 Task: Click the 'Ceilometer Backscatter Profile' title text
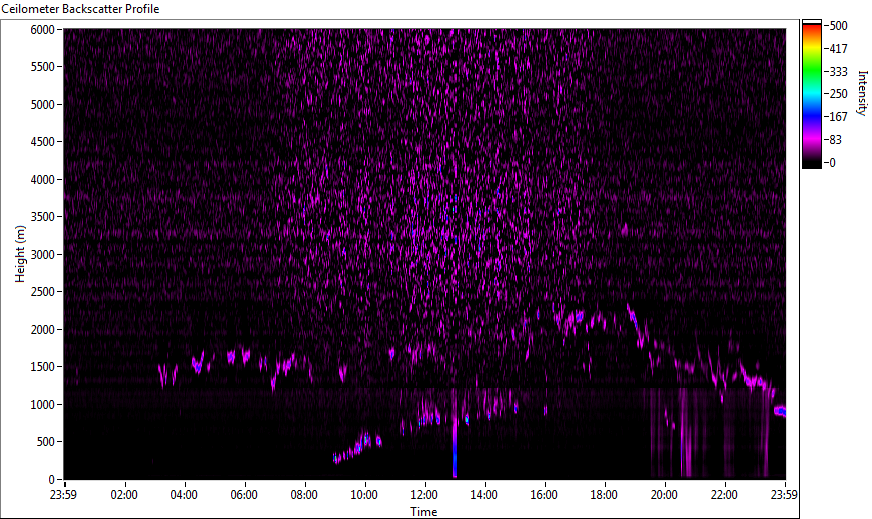point(80,9)
